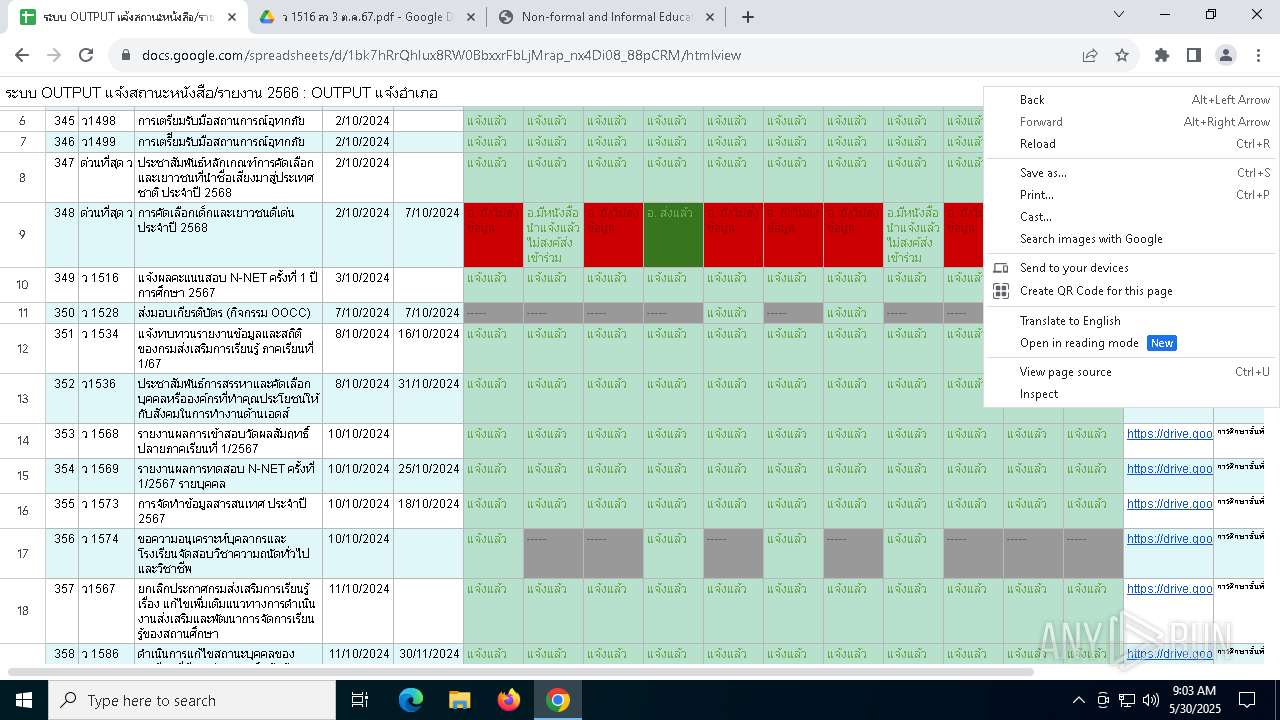The image size is (1280, 720).
Task: Bookmark this page with the star icon
Action: 1122,55
